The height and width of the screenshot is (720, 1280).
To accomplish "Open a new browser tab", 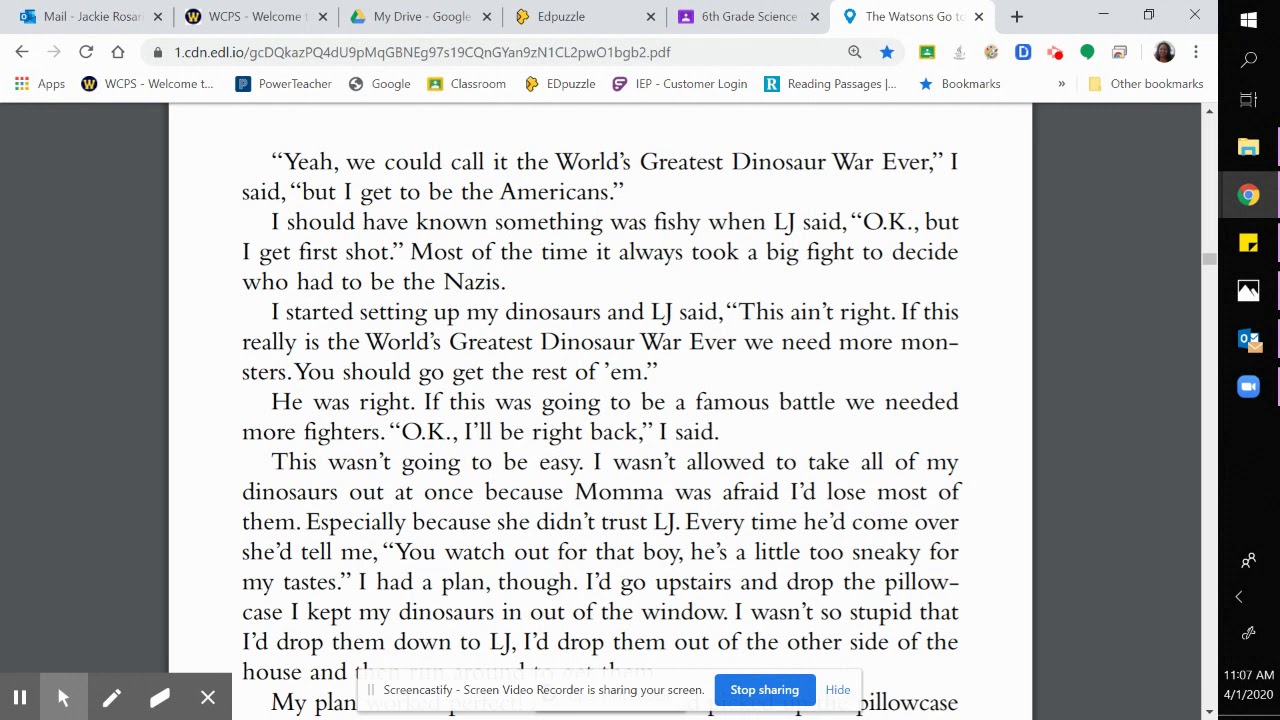I will pyautogui.click(x=1017, y=17).
